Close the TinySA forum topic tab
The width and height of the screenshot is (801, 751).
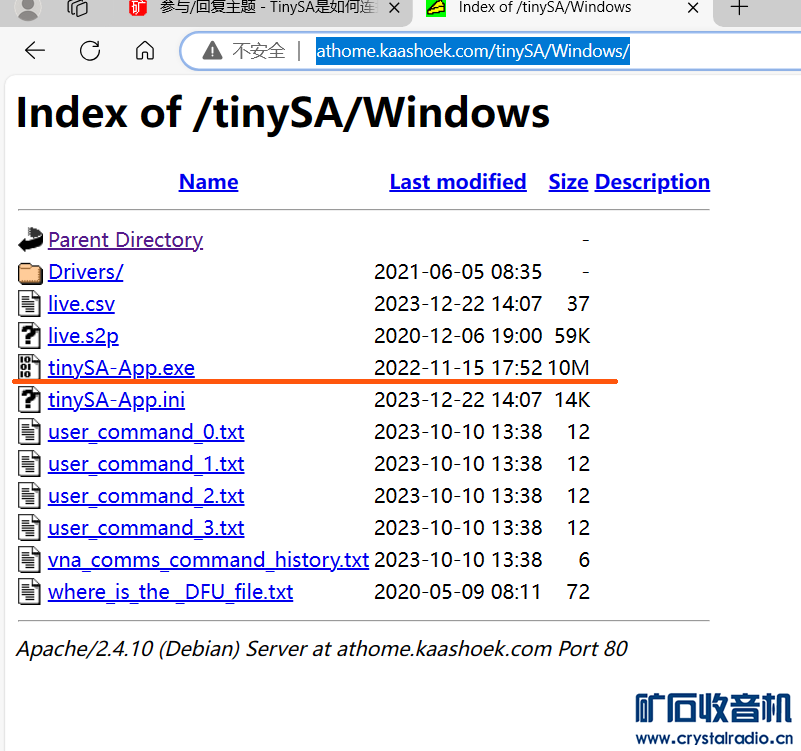[x=394, y=8]
